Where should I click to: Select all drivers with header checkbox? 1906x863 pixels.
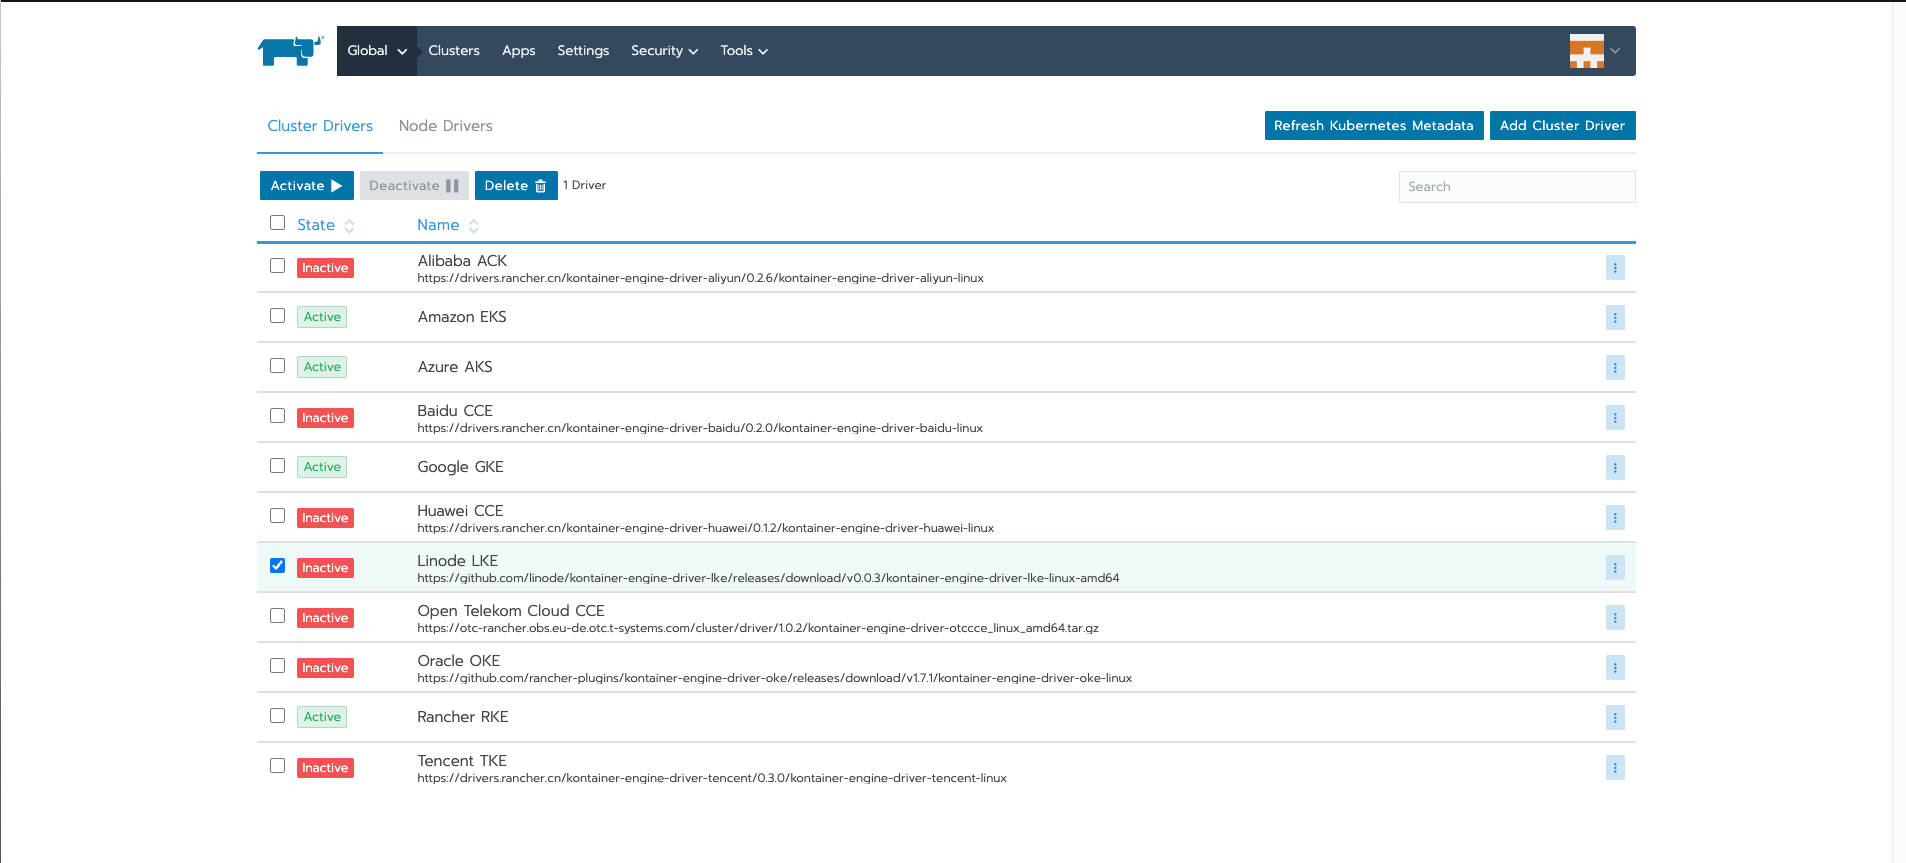pos(278,223)
